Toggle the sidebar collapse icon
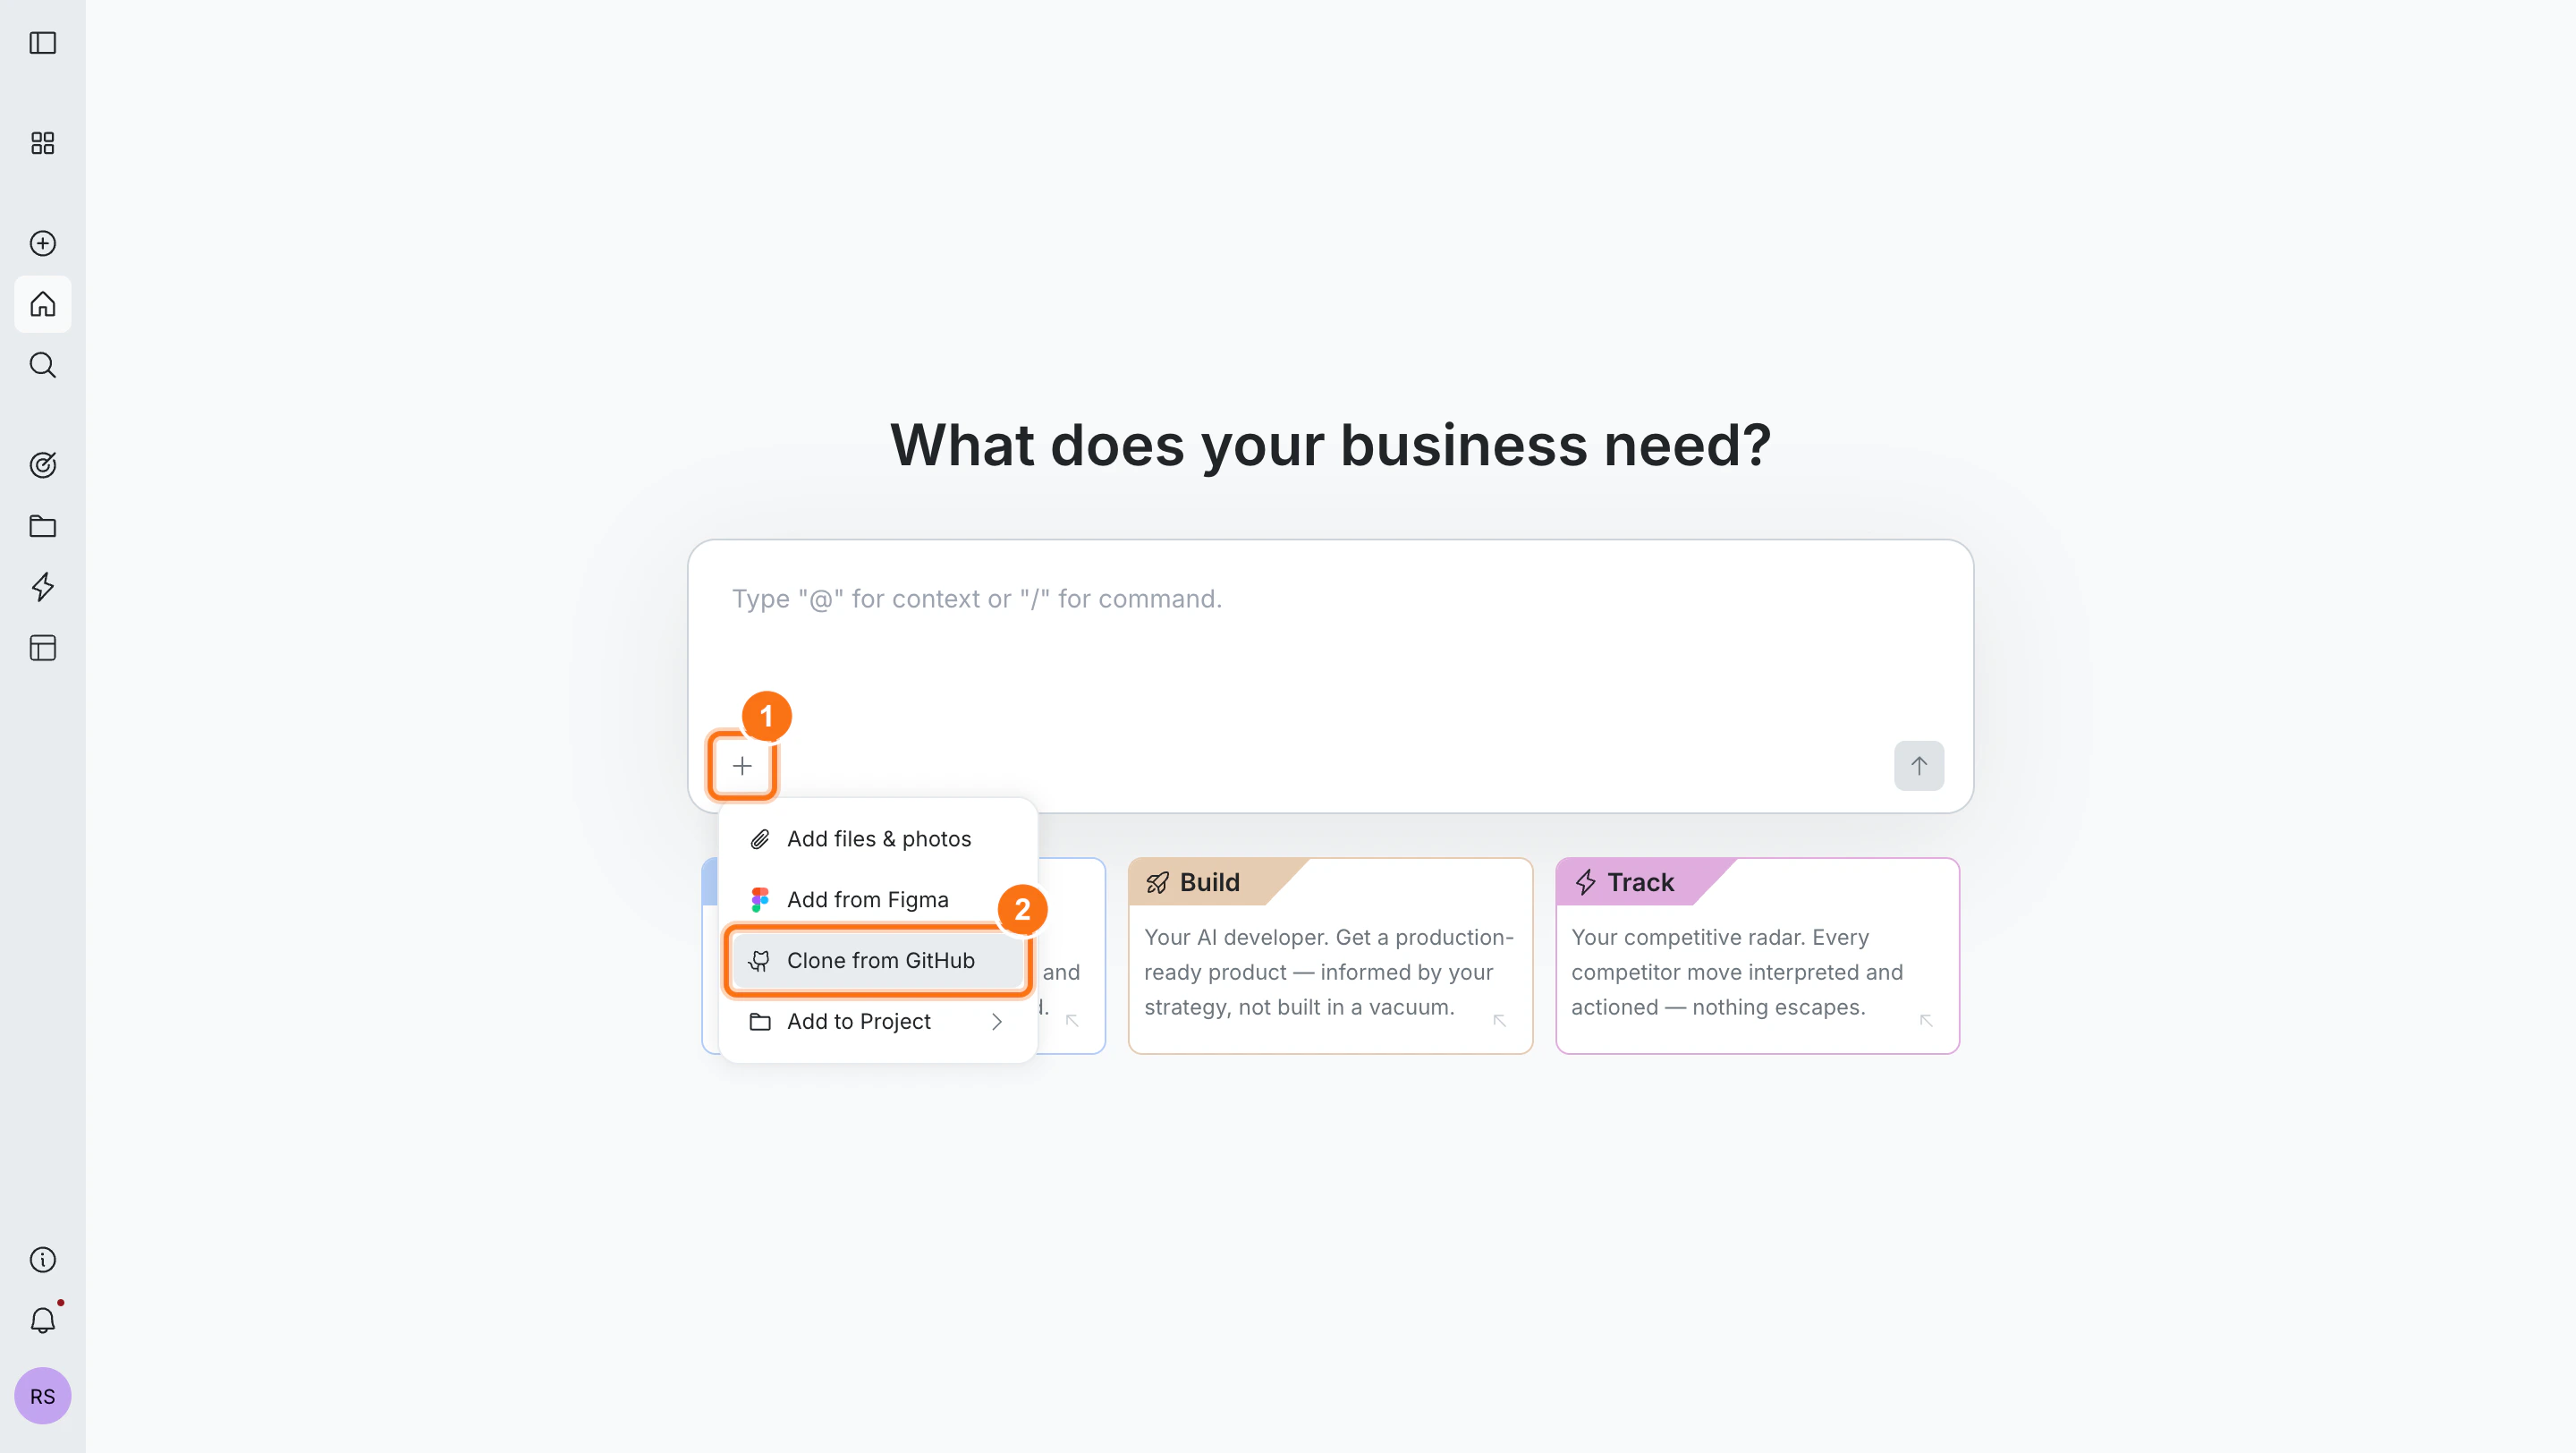This screenshot has width=2576, height=1453. coord(43,44)
